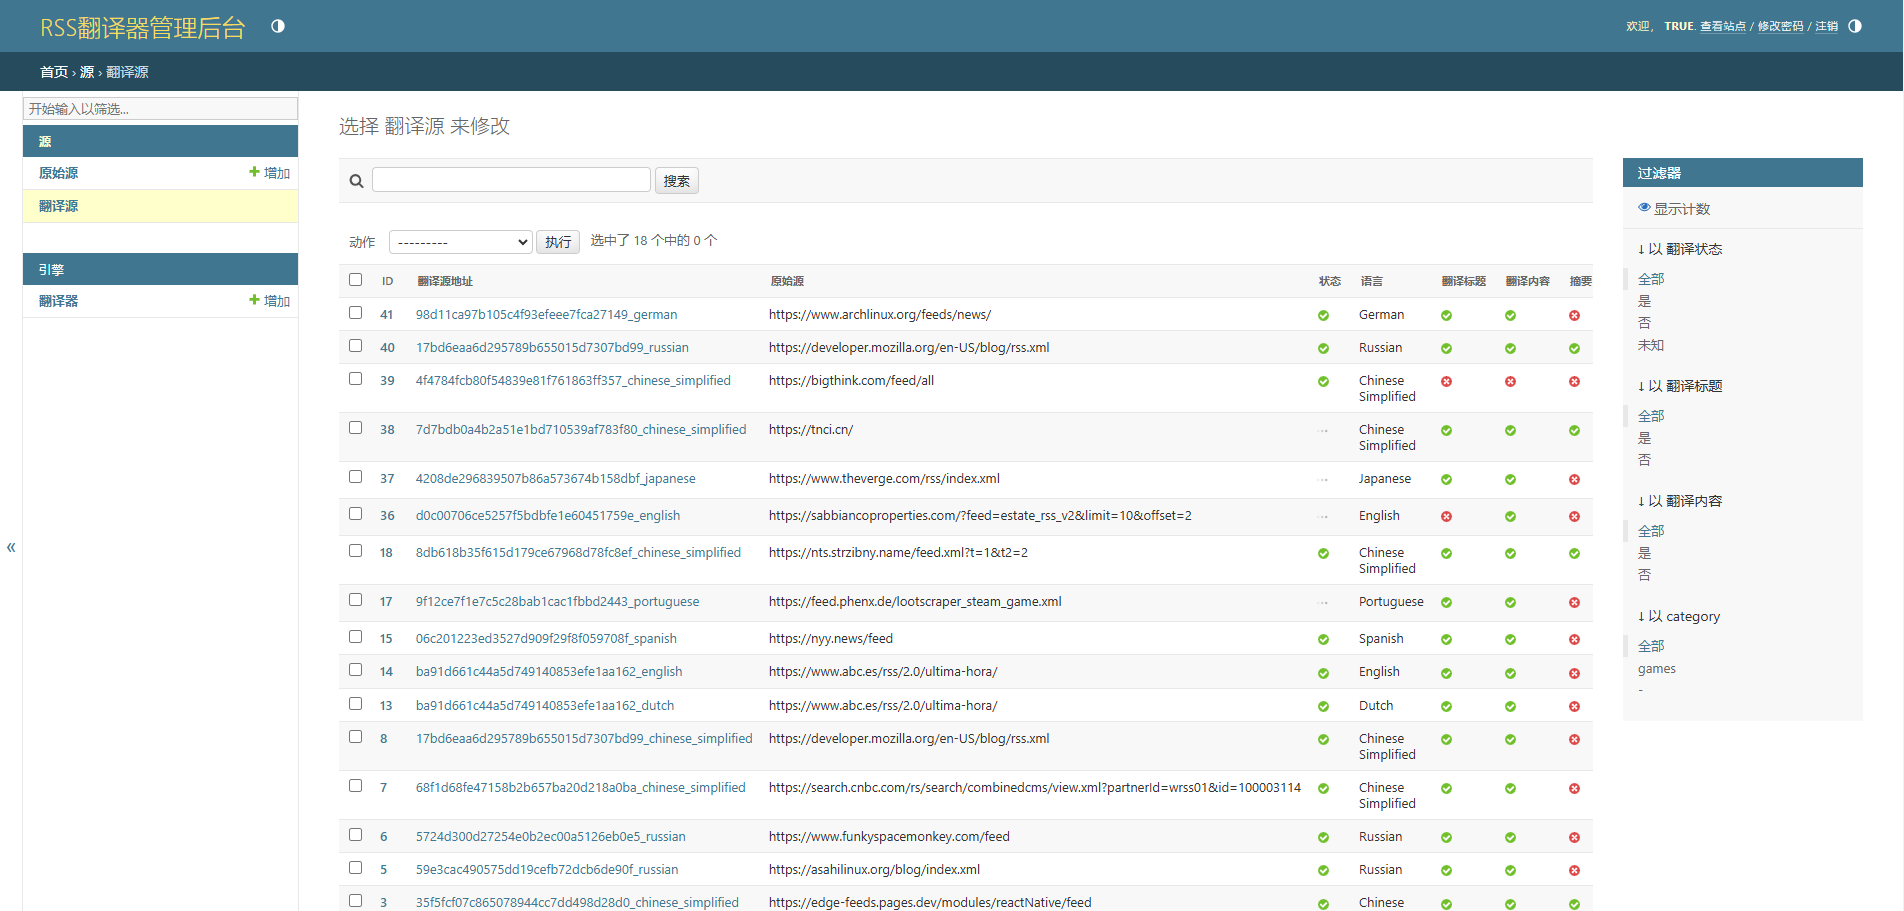Click translate-title check for row 7
This screenshot has width=1904, height=911.
pyautogui.click(x=1446, y=789)
